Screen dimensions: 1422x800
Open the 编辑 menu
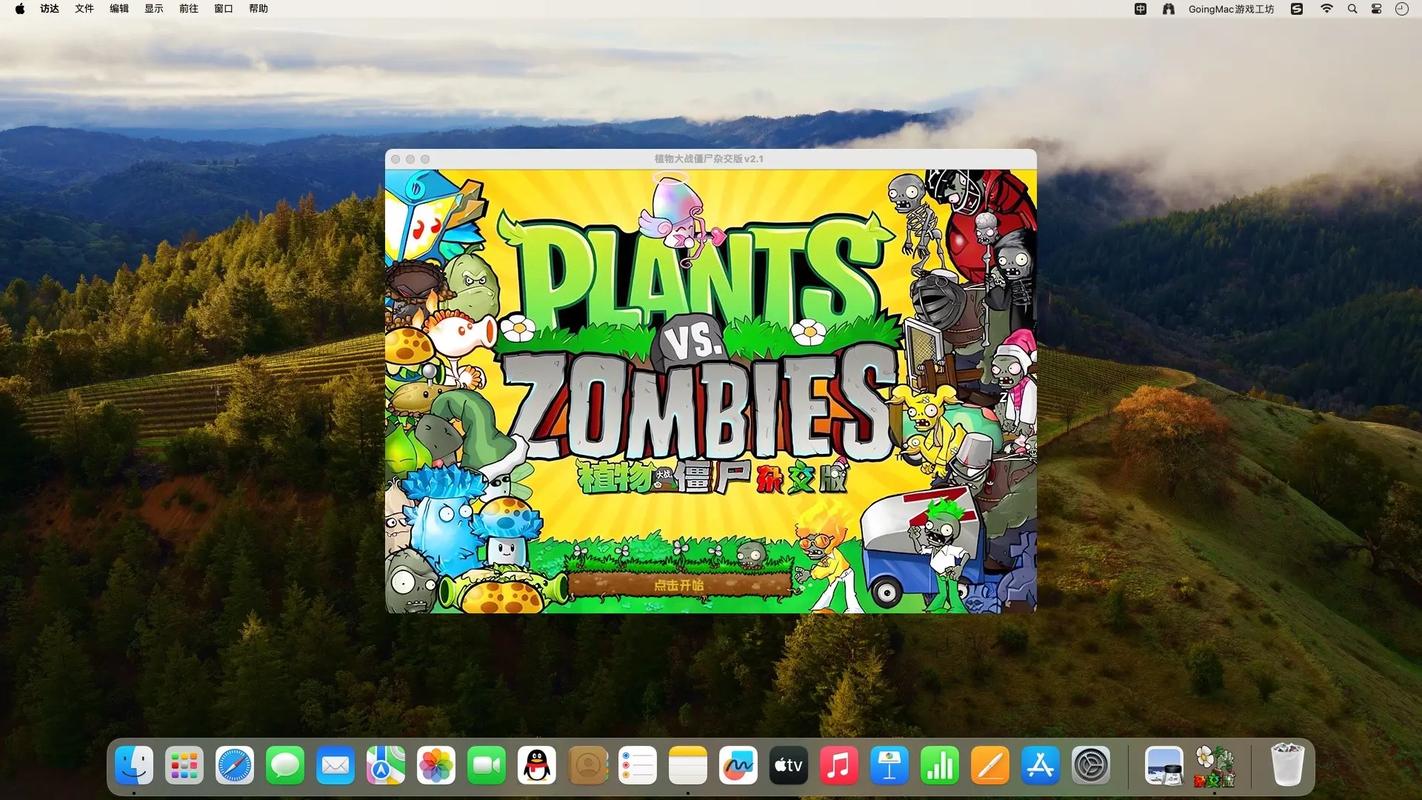(119, 8)
